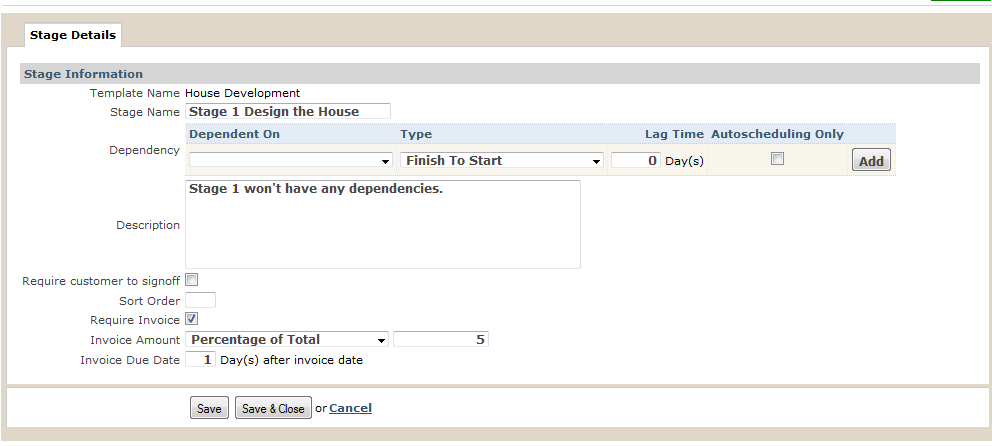
Task: Expand the Finish To Start type dropdown
Action: 502,161
